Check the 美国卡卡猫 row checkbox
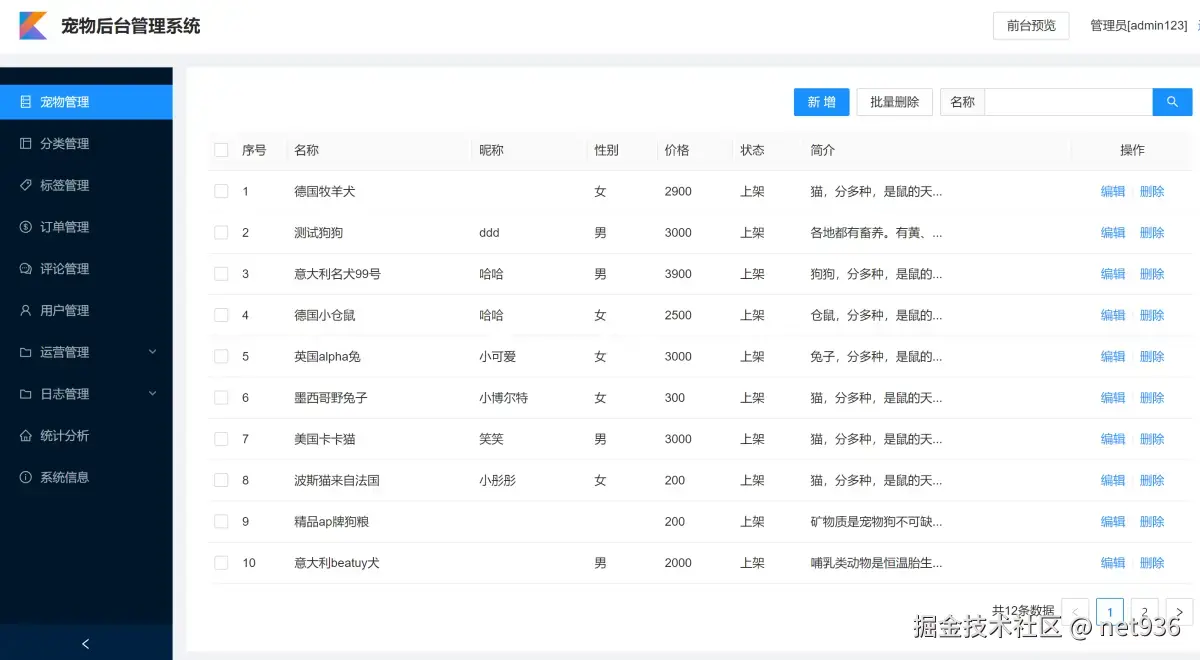The height and width of the screenshot is (660, 1200). tap(221, 439)
